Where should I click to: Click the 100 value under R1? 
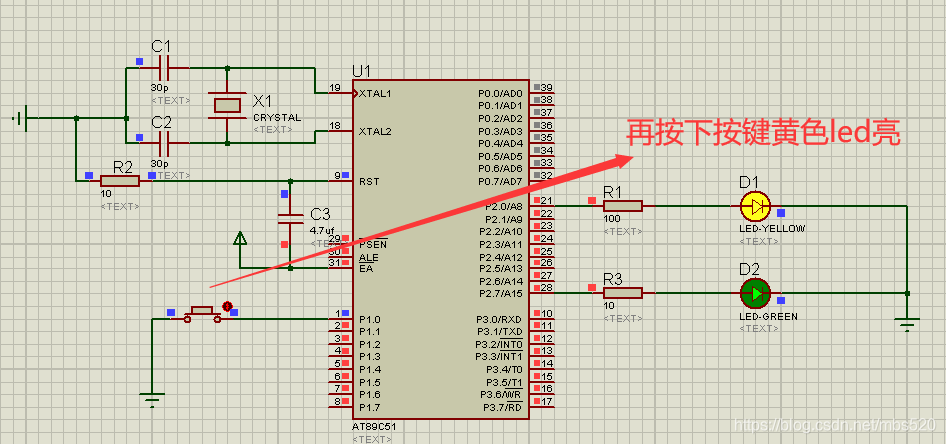[611, 218]
